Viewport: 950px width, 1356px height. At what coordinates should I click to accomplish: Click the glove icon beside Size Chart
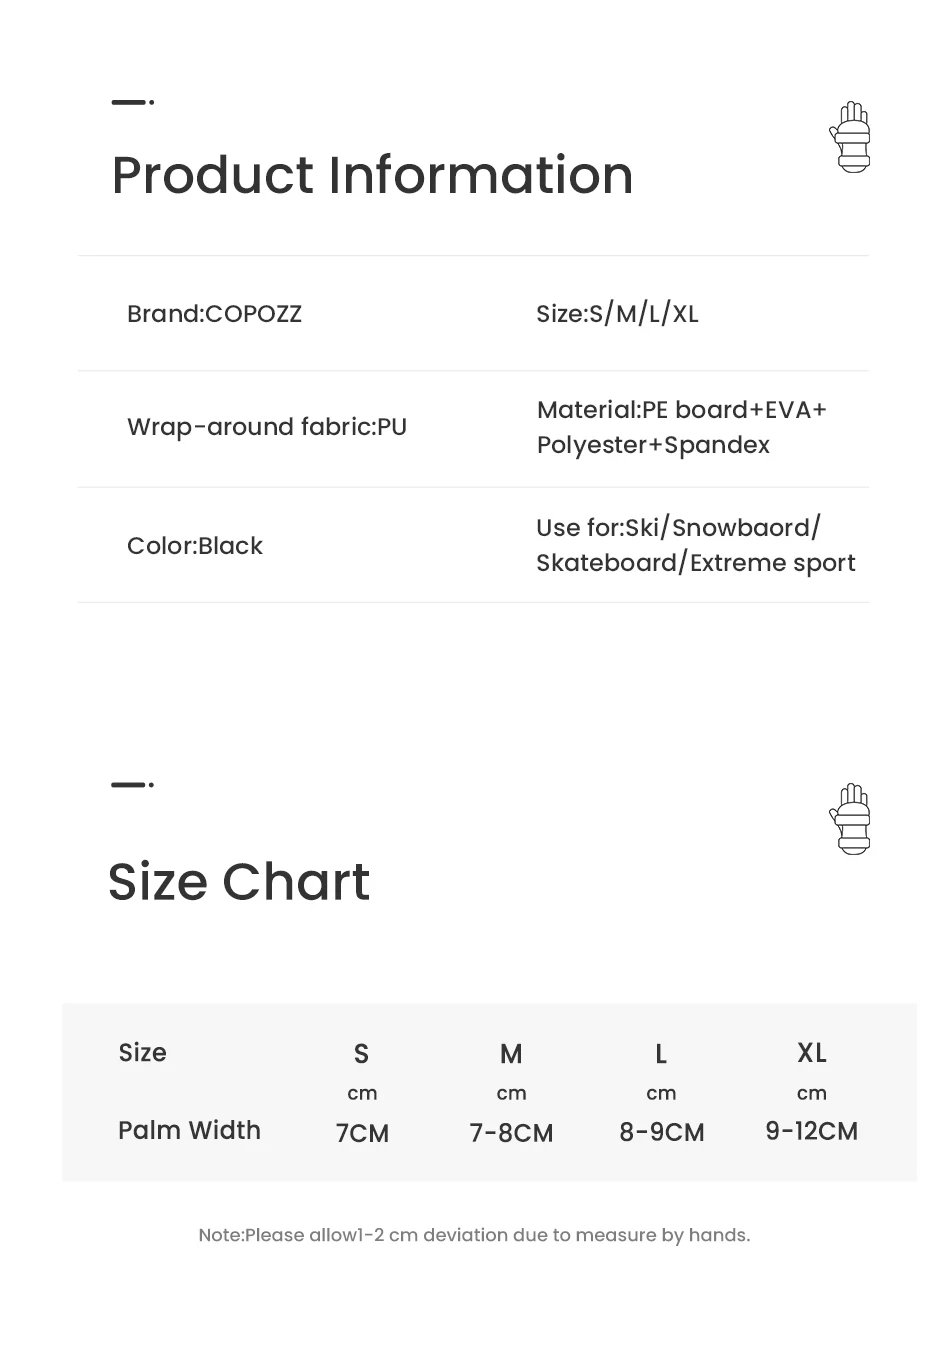tap(851, 819)
